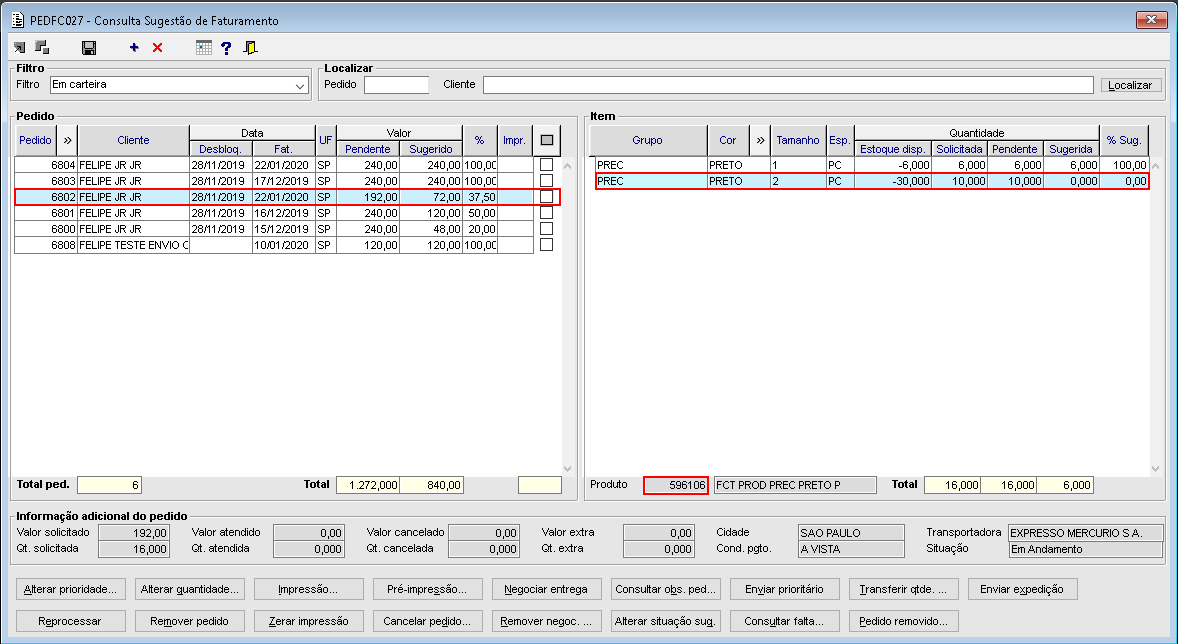Click the Desbloq. column header
Viewport: 1178px width, 644px height.
[x=220, y=149]
